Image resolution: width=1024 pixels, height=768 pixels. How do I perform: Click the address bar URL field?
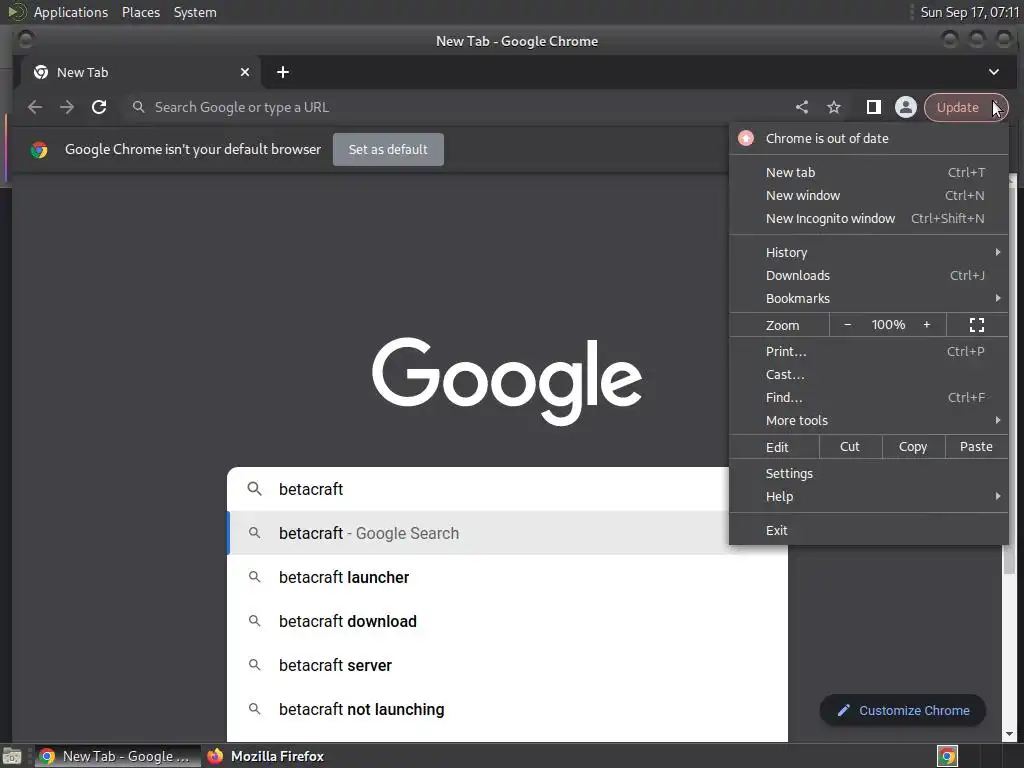click(x=457, y=107)
